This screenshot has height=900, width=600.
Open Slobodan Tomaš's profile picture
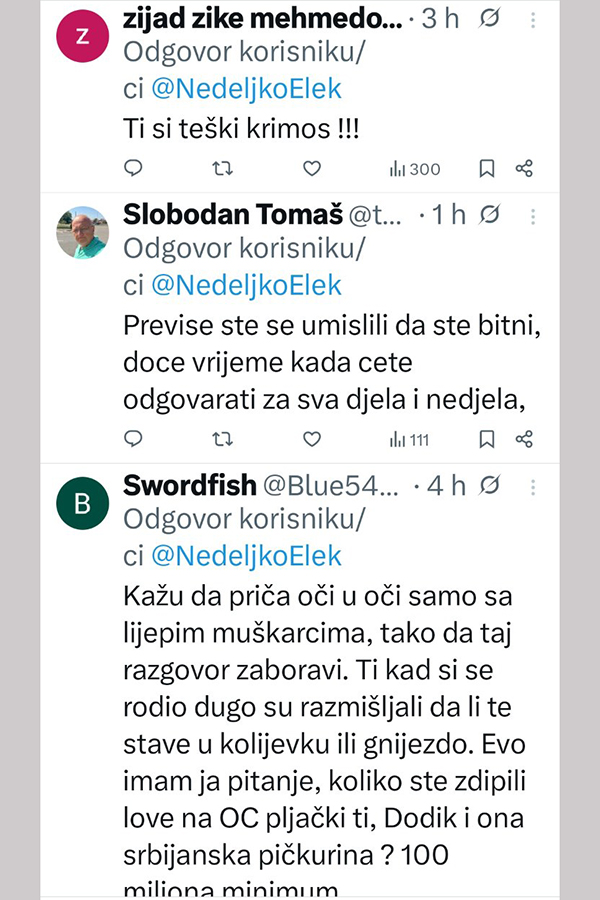pyautogui.click(x=83, y=232)
